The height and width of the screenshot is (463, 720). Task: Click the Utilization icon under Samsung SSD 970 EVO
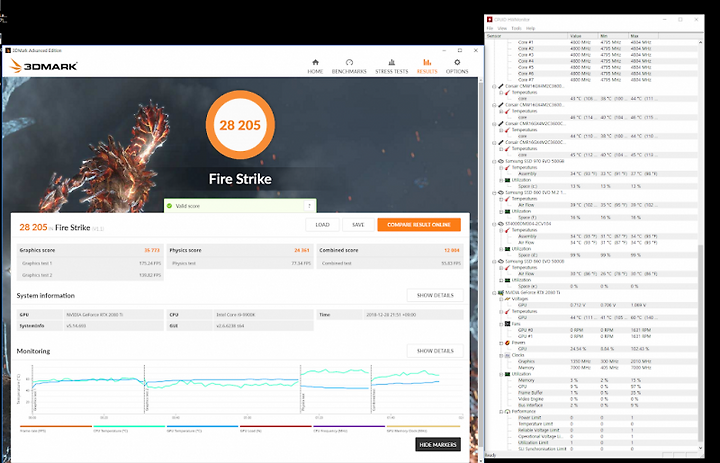(507, 180)
